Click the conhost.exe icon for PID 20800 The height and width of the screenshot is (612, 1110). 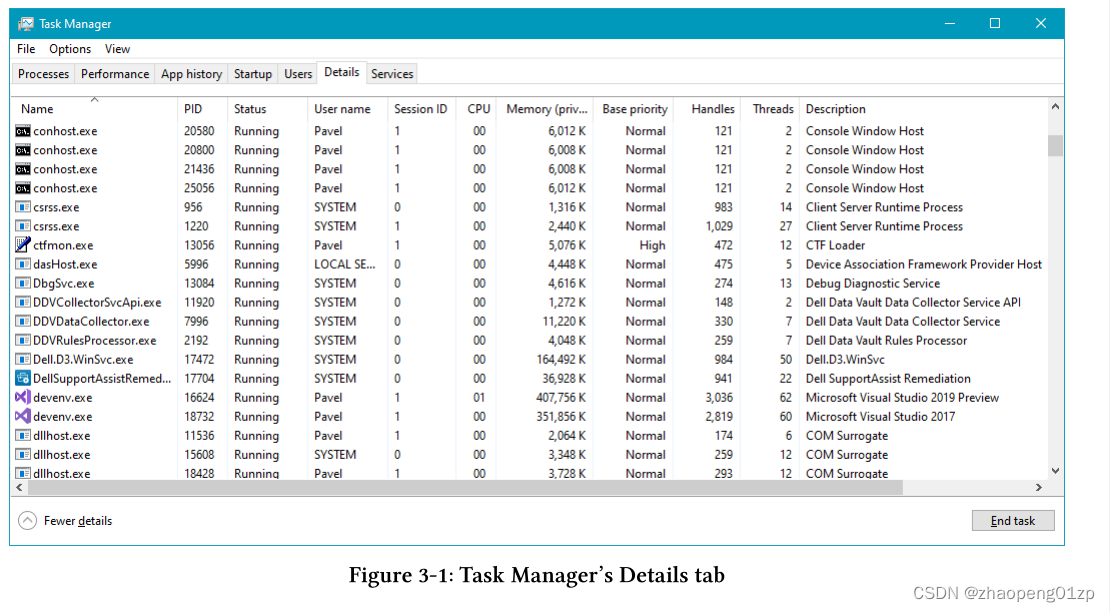tap(23, 150)
